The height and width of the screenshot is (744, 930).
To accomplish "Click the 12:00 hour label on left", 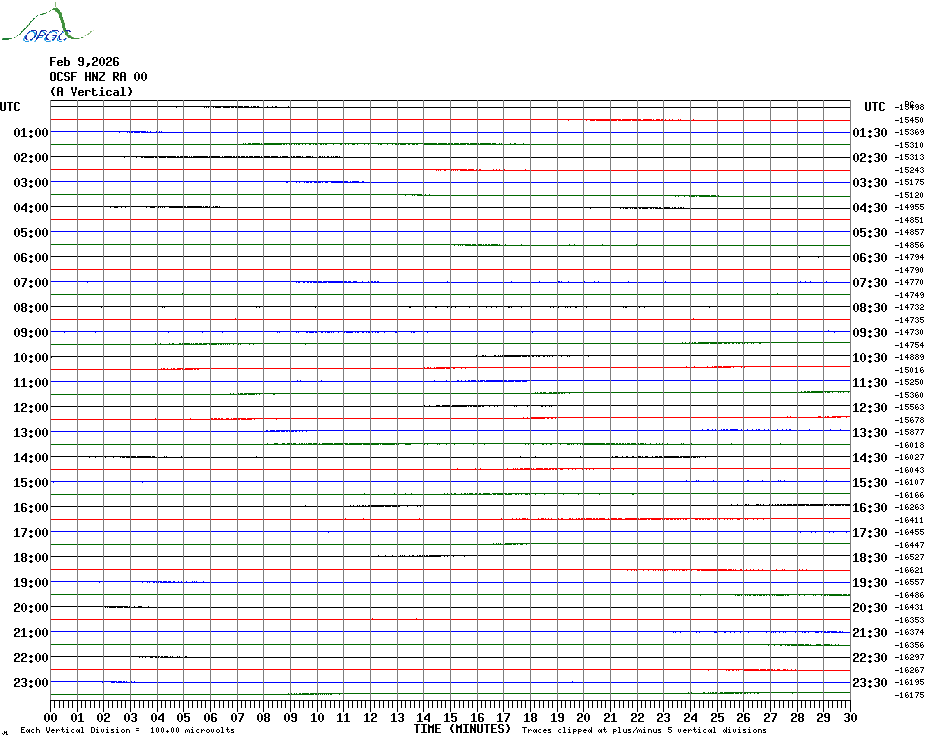I will [31, 408].
